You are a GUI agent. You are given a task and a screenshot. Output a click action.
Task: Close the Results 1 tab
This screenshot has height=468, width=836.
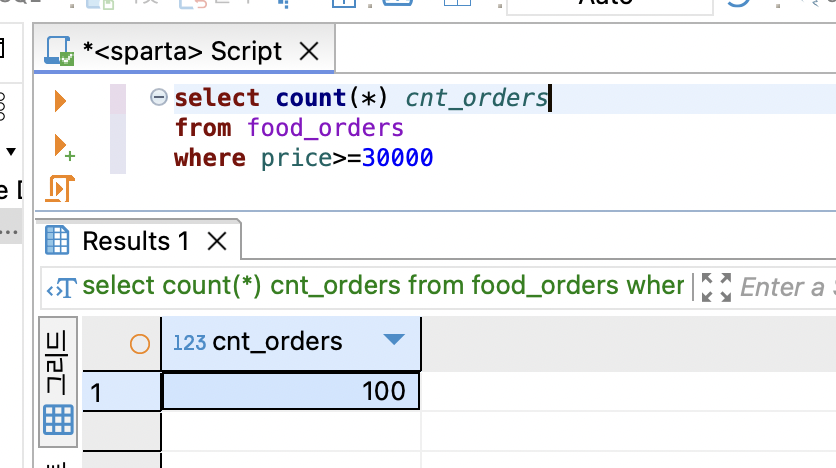pyautogui.click(x=217, y=241)
